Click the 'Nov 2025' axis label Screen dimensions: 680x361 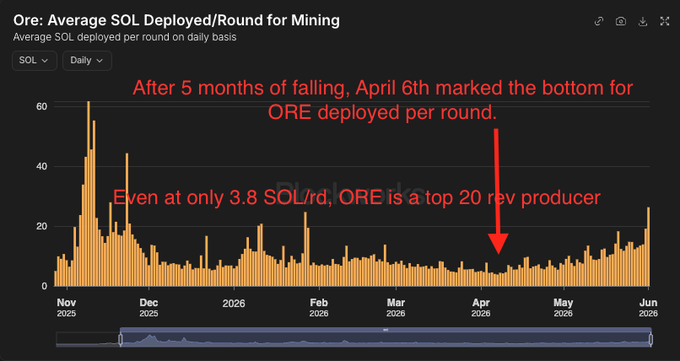(x=66, y=308)
